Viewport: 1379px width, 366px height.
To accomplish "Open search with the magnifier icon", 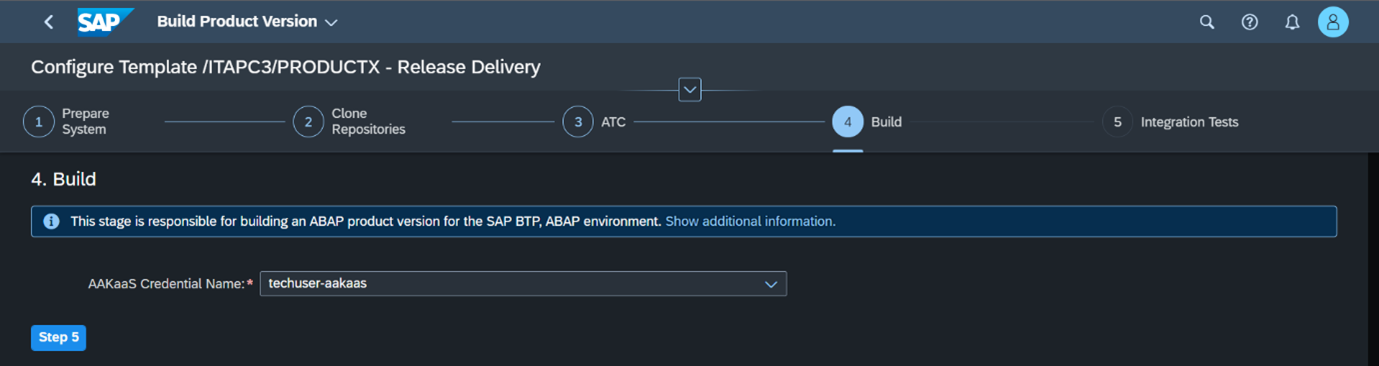I will (x=1207, y=22).
